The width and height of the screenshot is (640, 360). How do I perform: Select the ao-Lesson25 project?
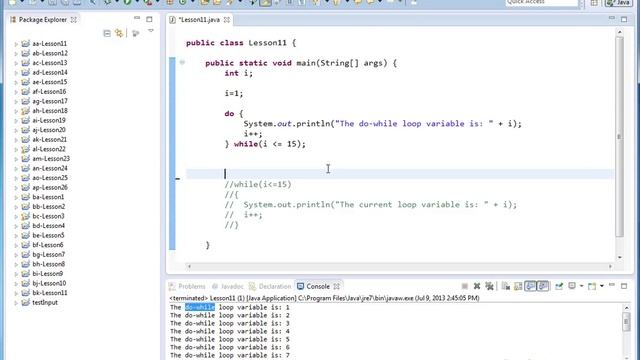point(49,178)
